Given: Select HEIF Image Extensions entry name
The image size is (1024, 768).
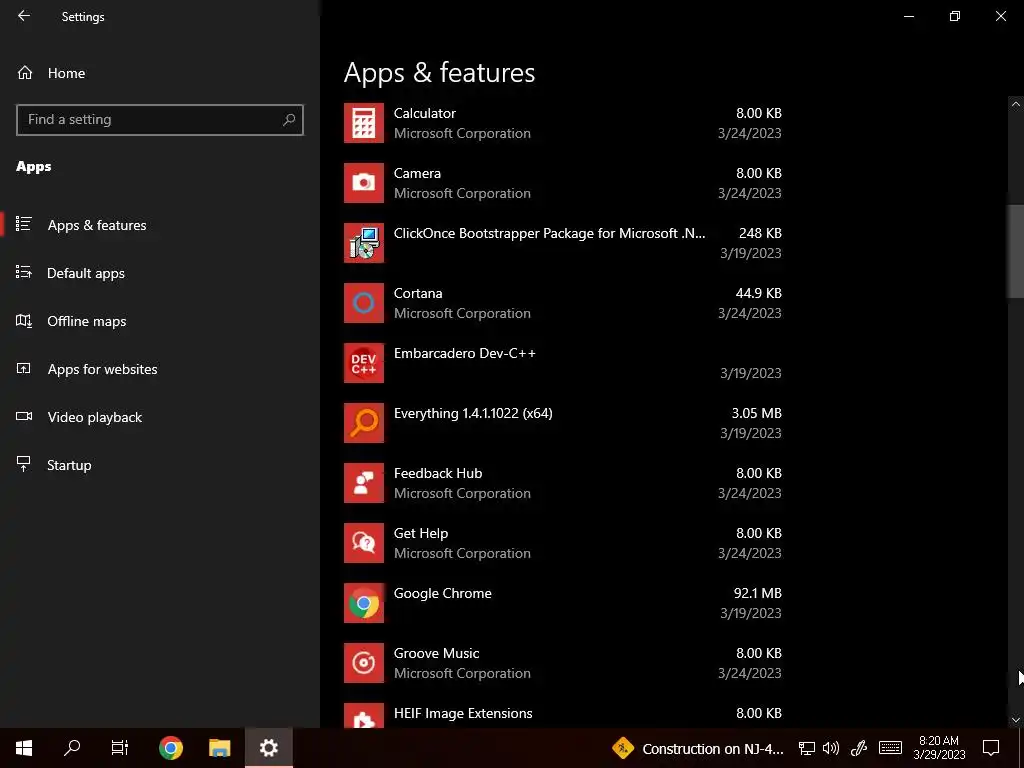Looking at the screenshot, I should (x=463, y=713).
